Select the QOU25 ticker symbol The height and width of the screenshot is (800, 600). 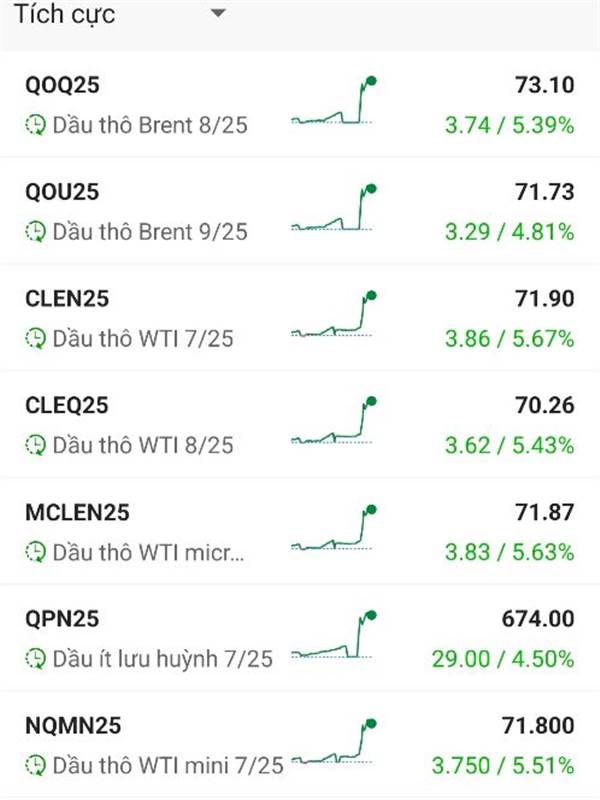pos(62,192)
